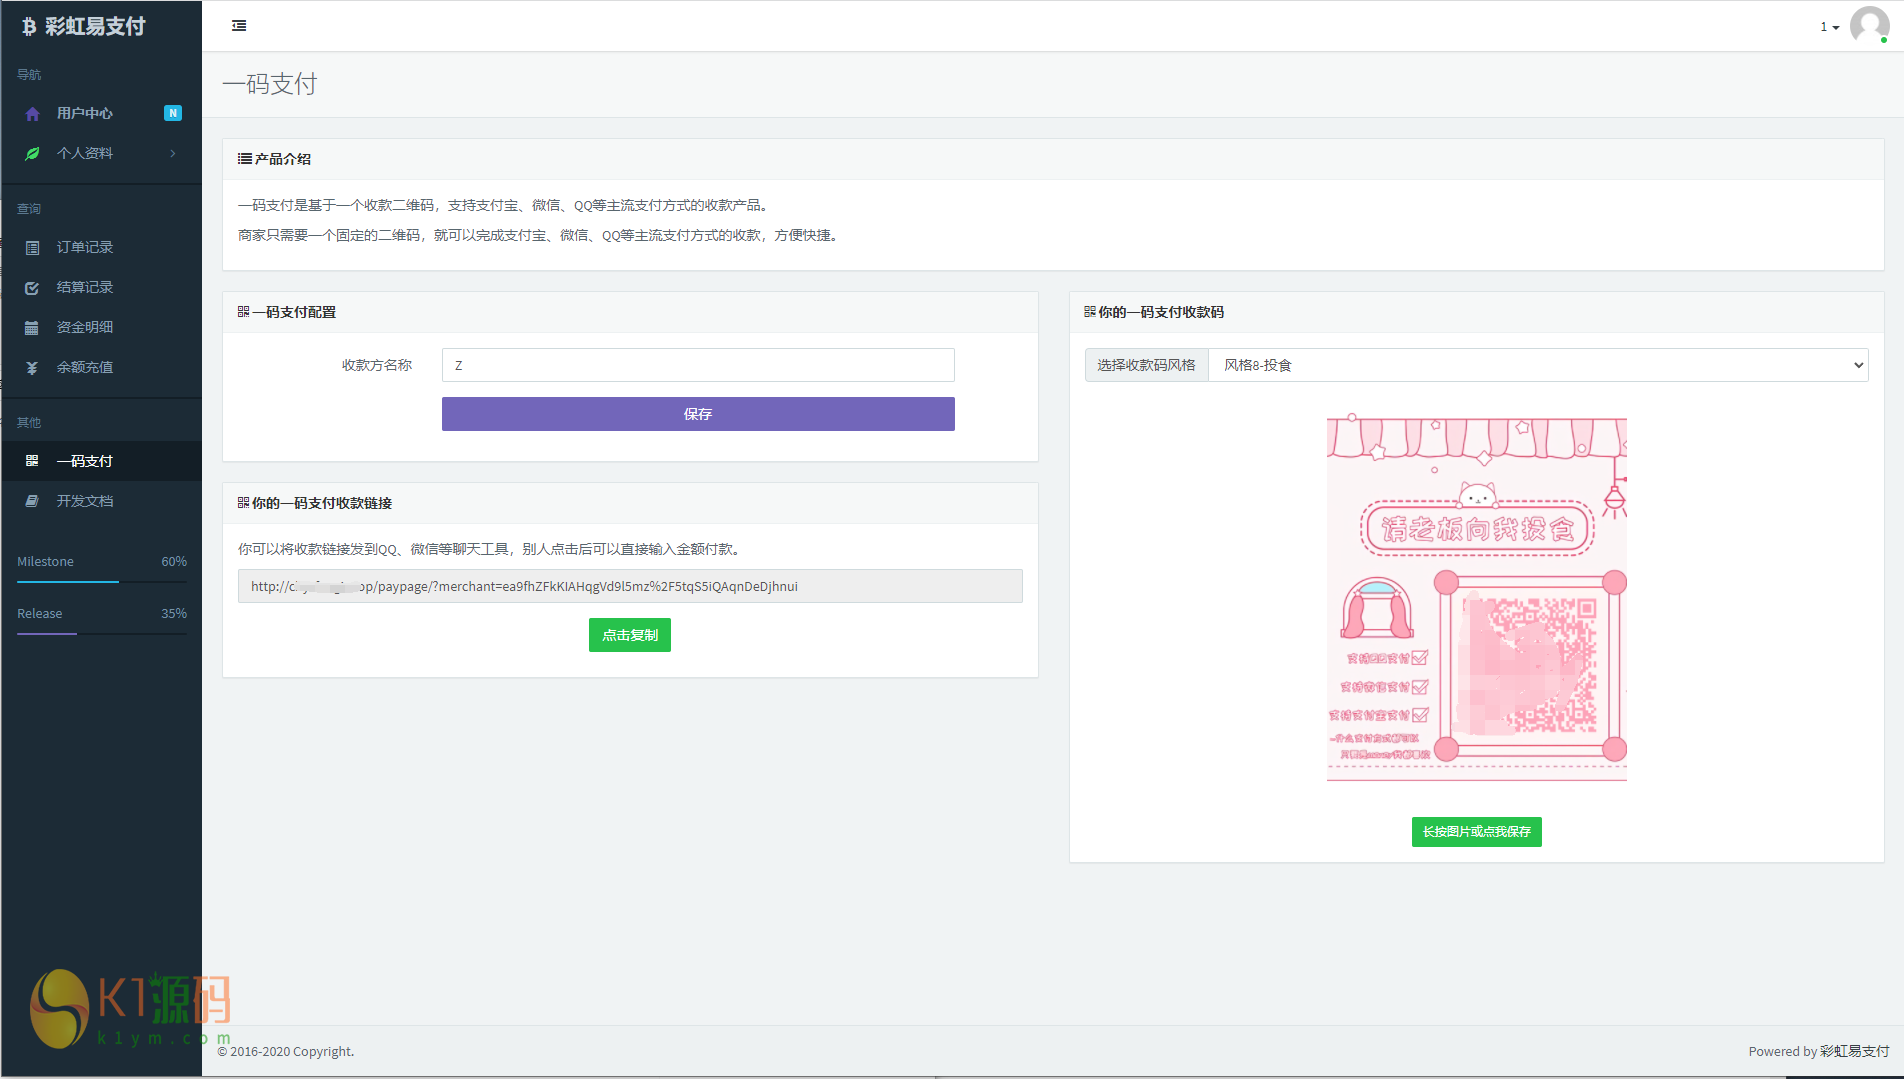The image size is (1904, 1079).
Task: Click the purple 保存 button
Action: point(698,414)
